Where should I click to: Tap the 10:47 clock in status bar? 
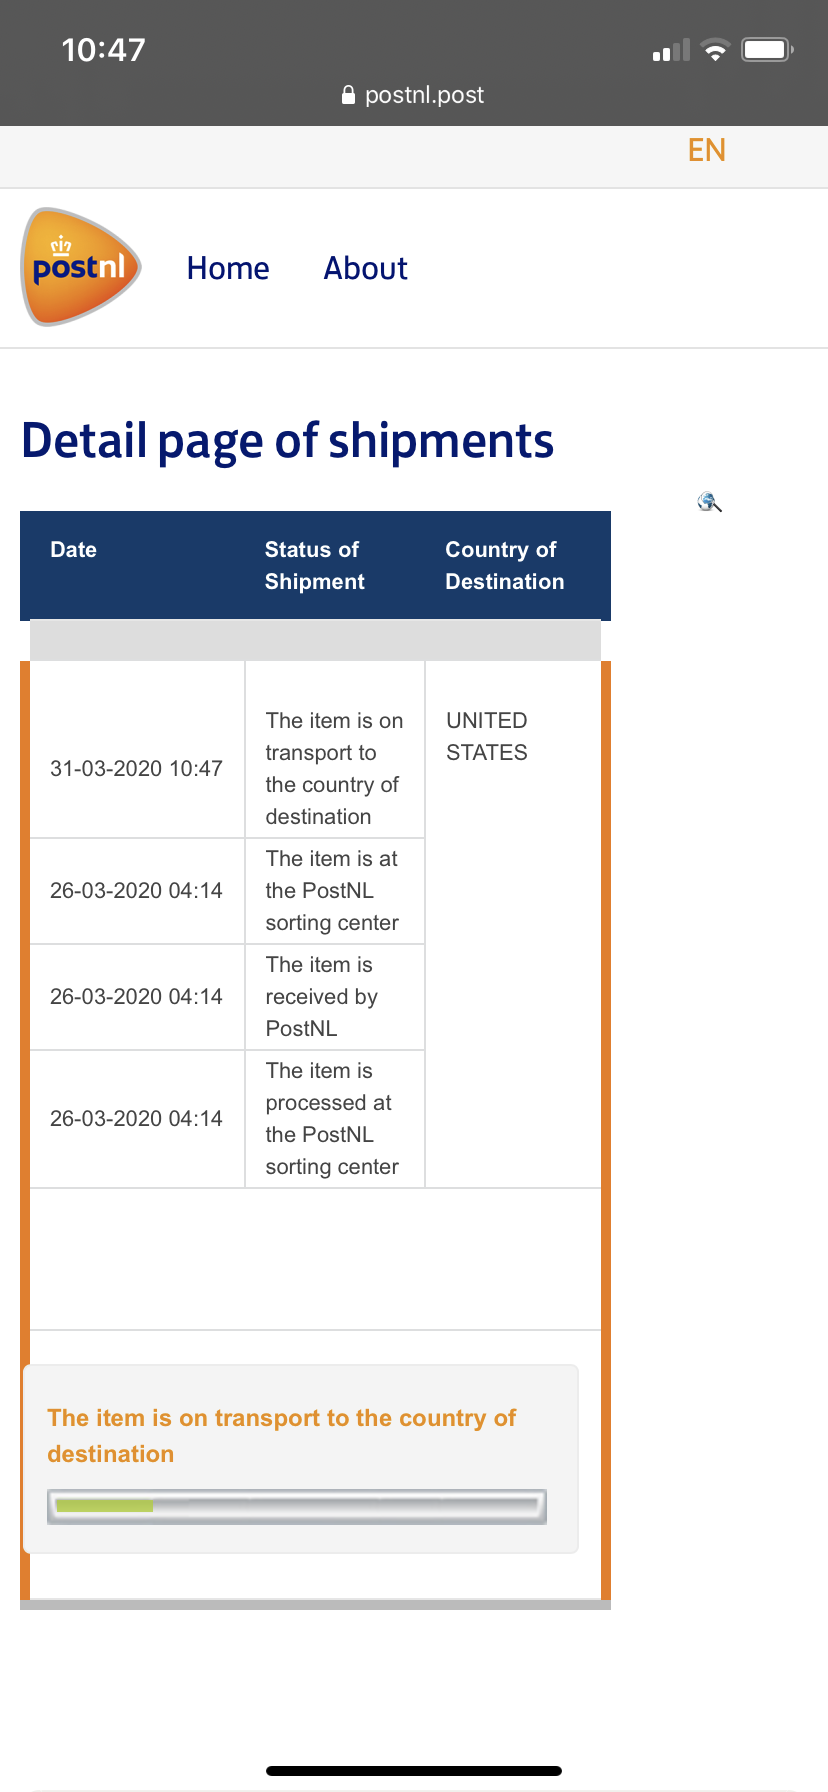103,50
